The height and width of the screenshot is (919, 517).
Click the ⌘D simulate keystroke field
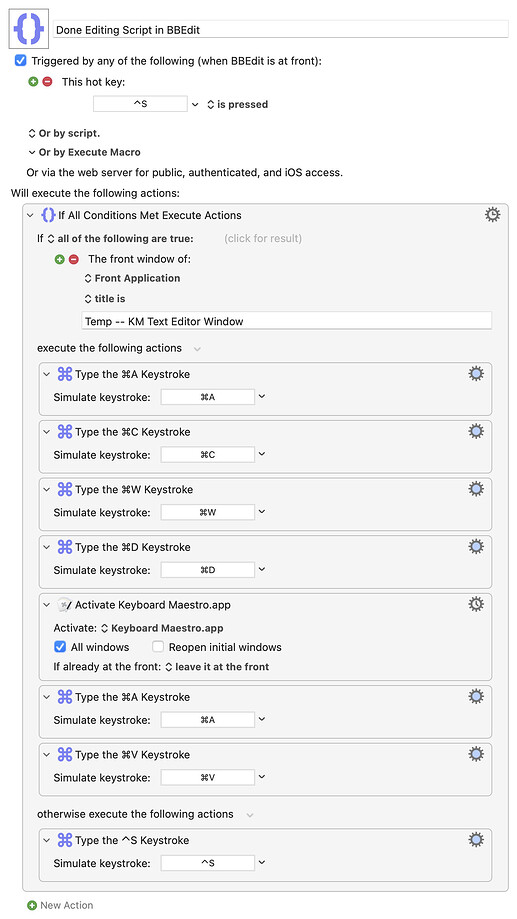pos(208,570)
